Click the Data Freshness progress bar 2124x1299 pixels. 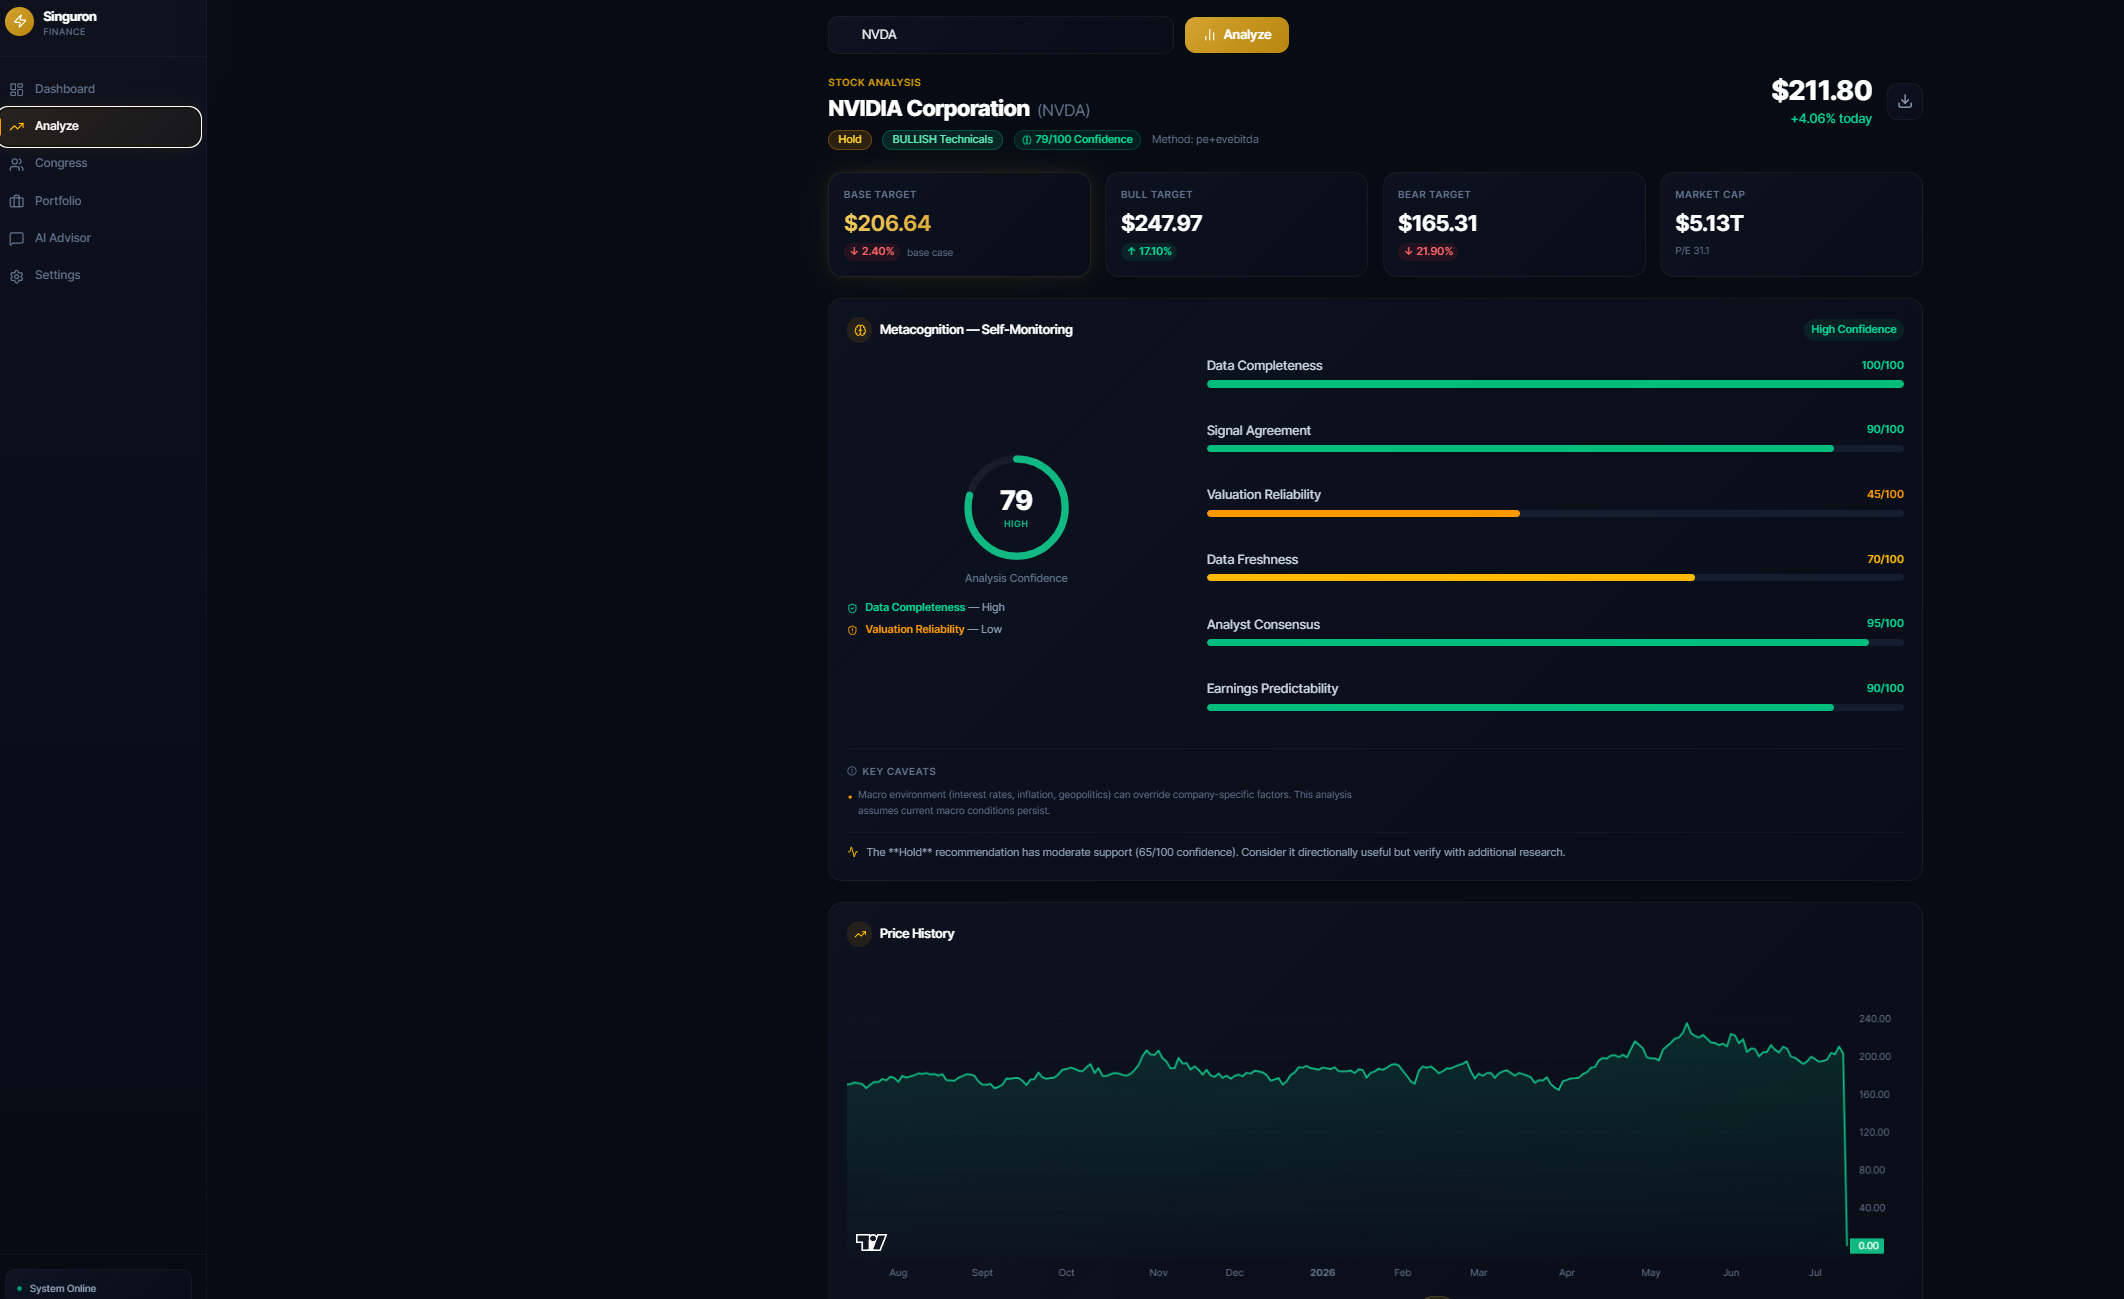pyautogui.click(x=1554, y=578)
